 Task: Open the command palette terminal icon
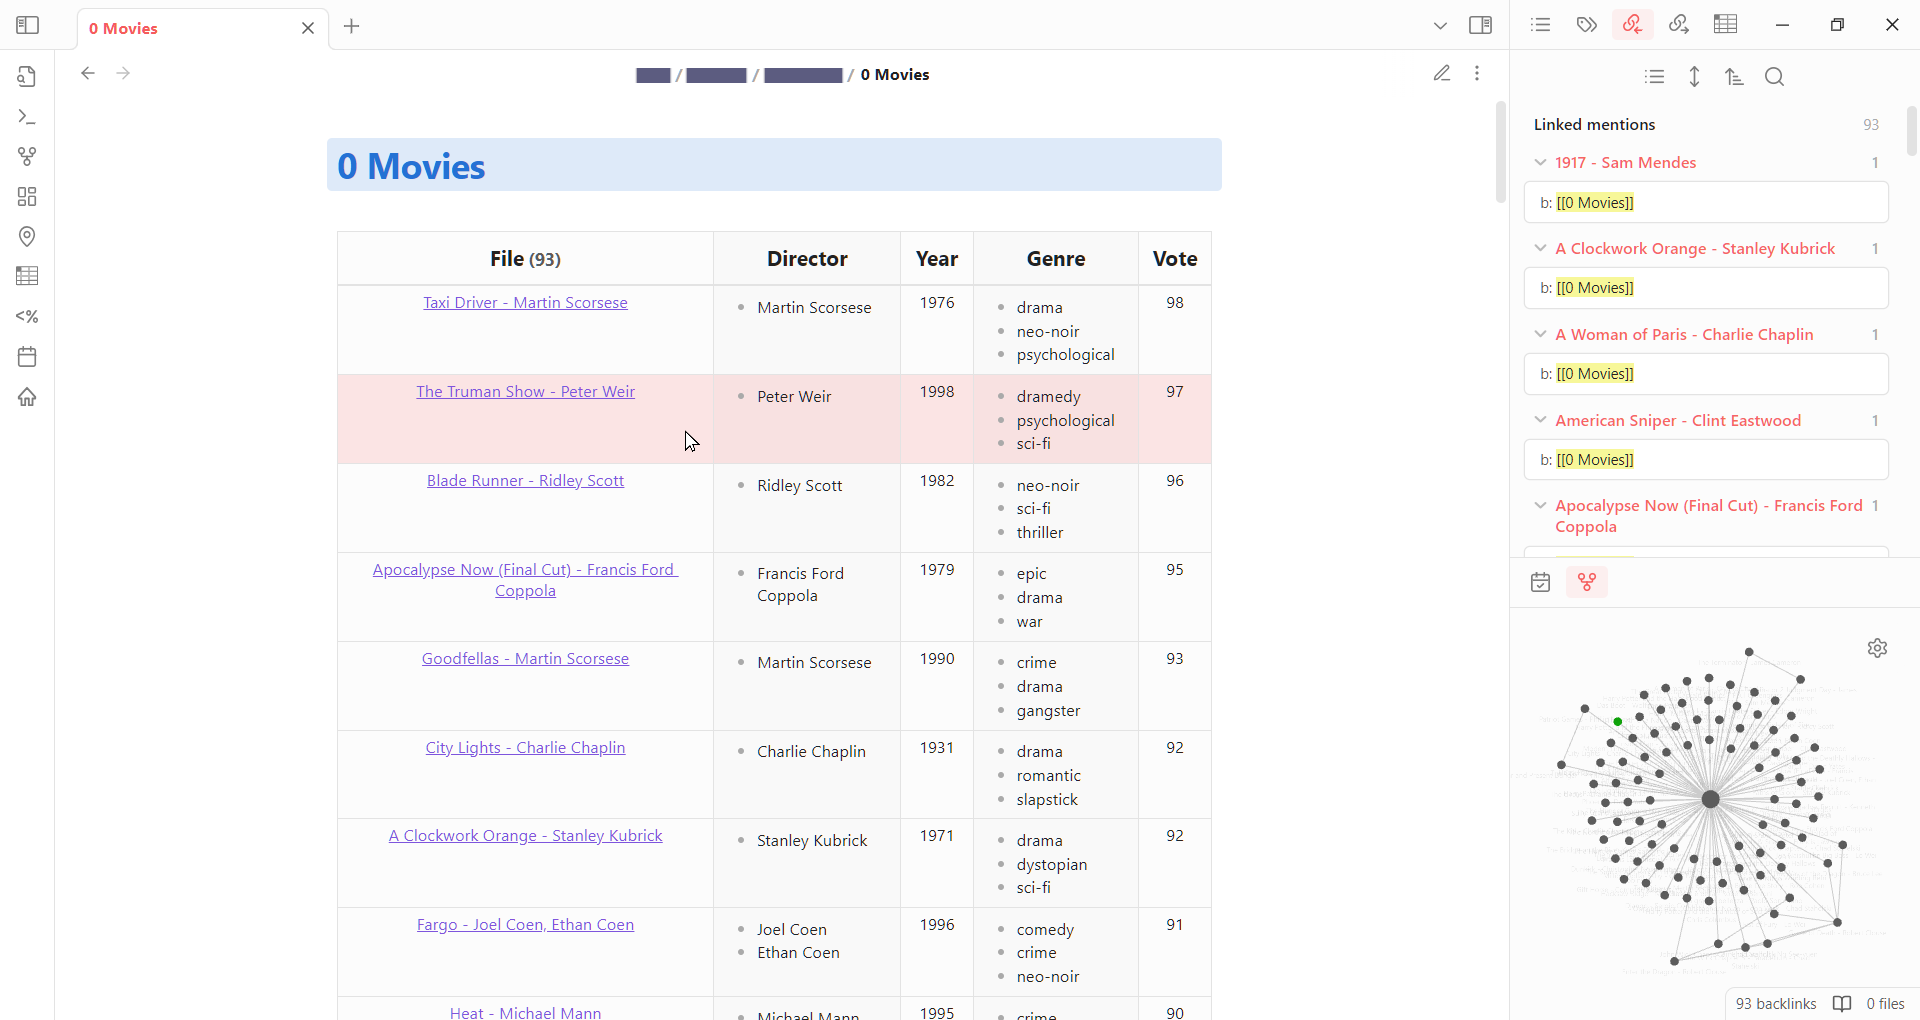(x=27, y=117)
